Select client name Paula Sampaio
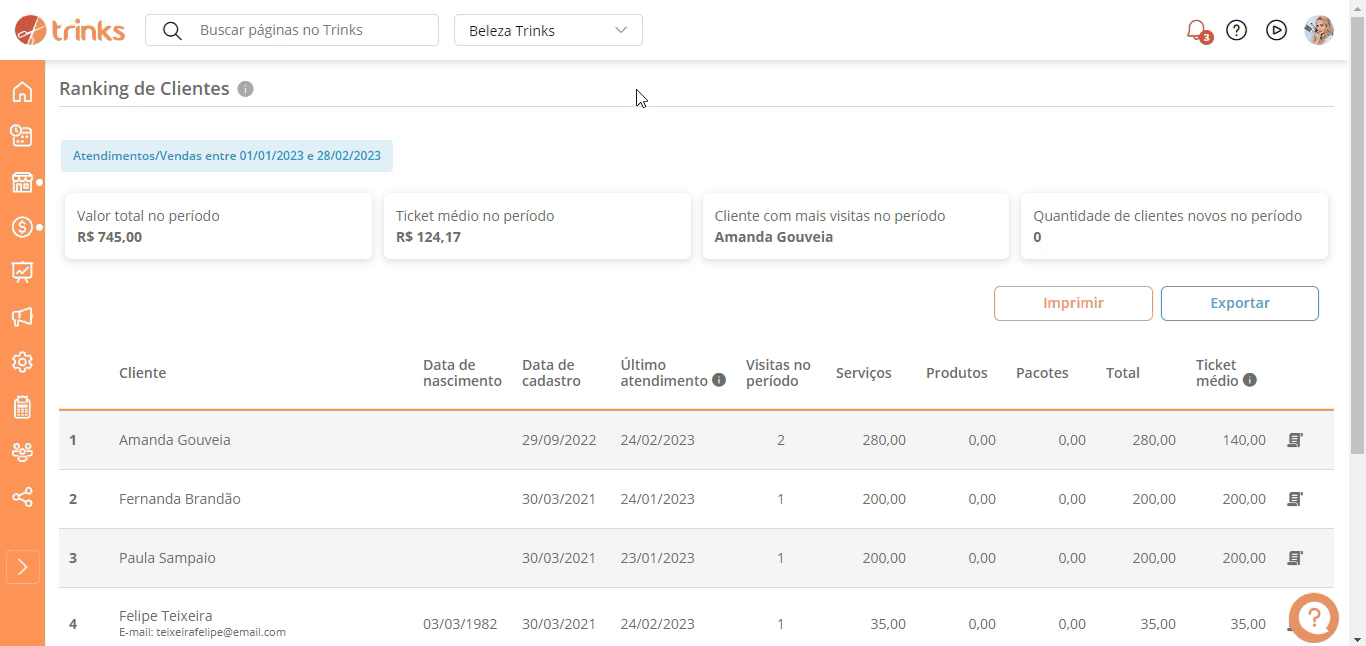 167,558
